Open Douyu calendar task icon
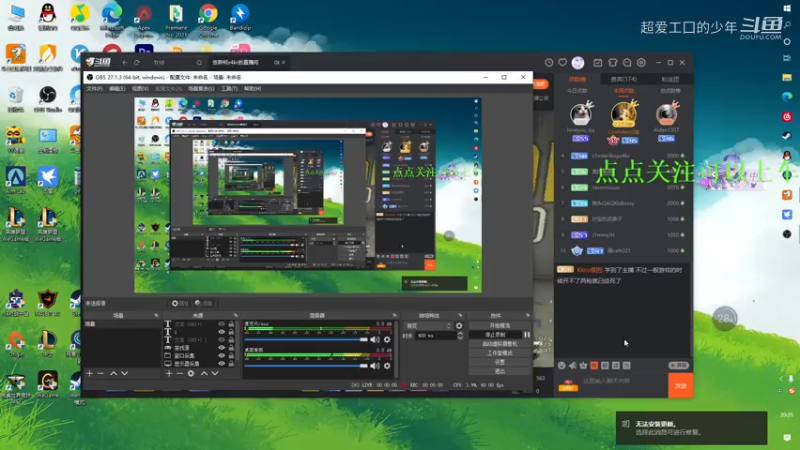This screenshot has height=450, width=800. [597, 62]
